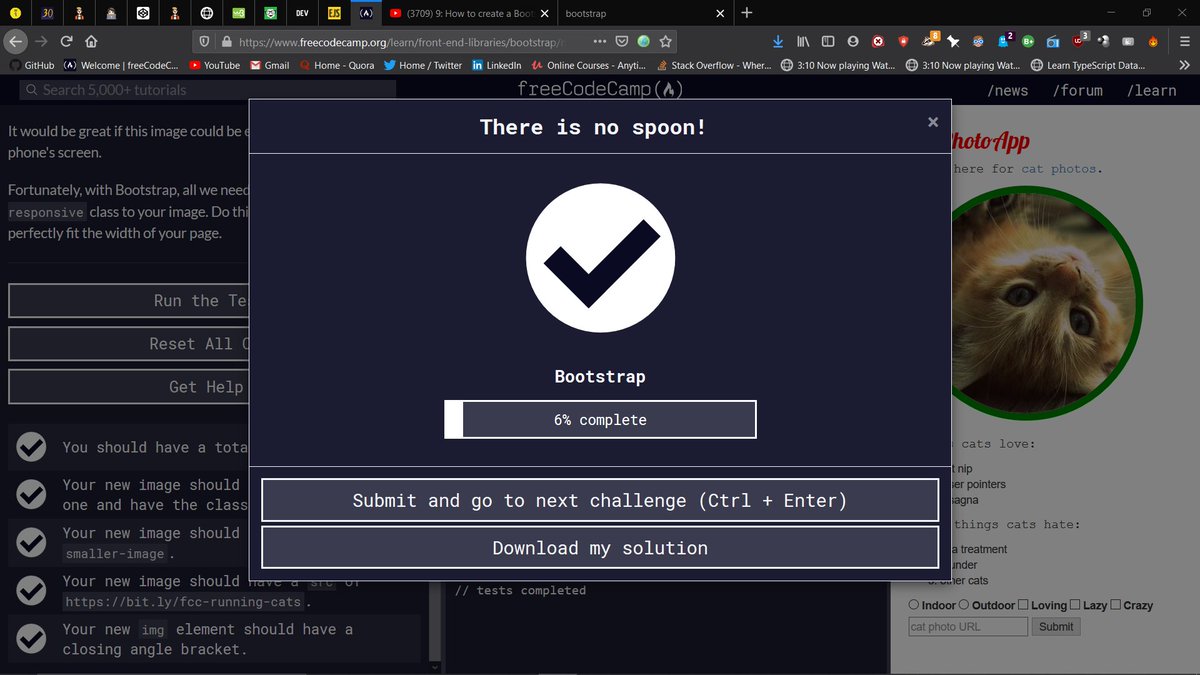
Task: Toggle the sidebar icon in toolbar
Action: 828,42
